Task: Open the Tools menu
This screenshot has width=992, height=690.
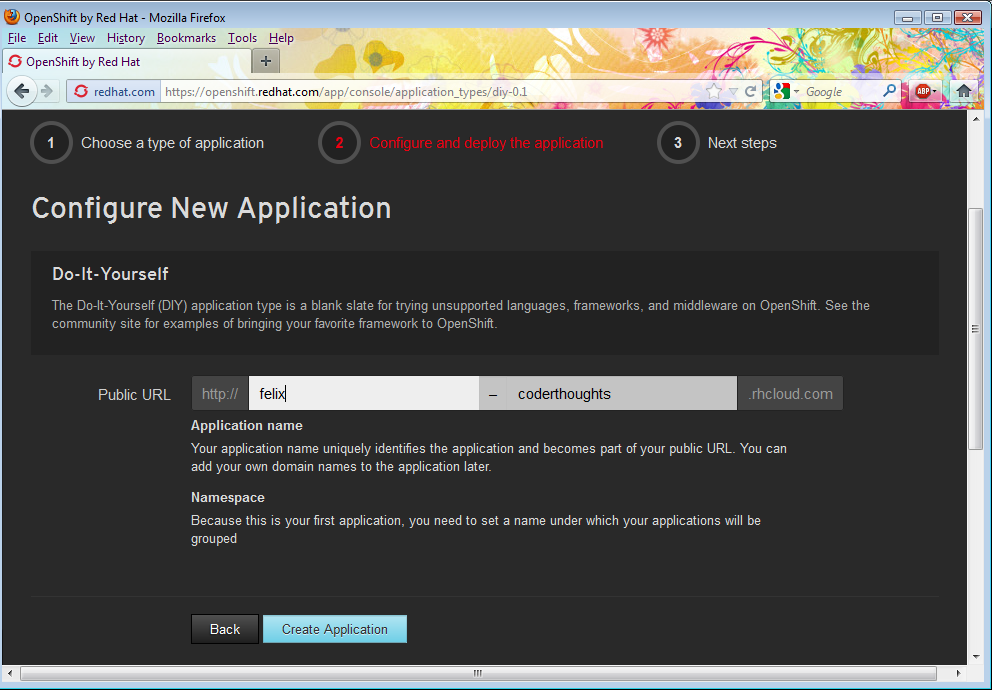Action: click(x=242, y=38)
